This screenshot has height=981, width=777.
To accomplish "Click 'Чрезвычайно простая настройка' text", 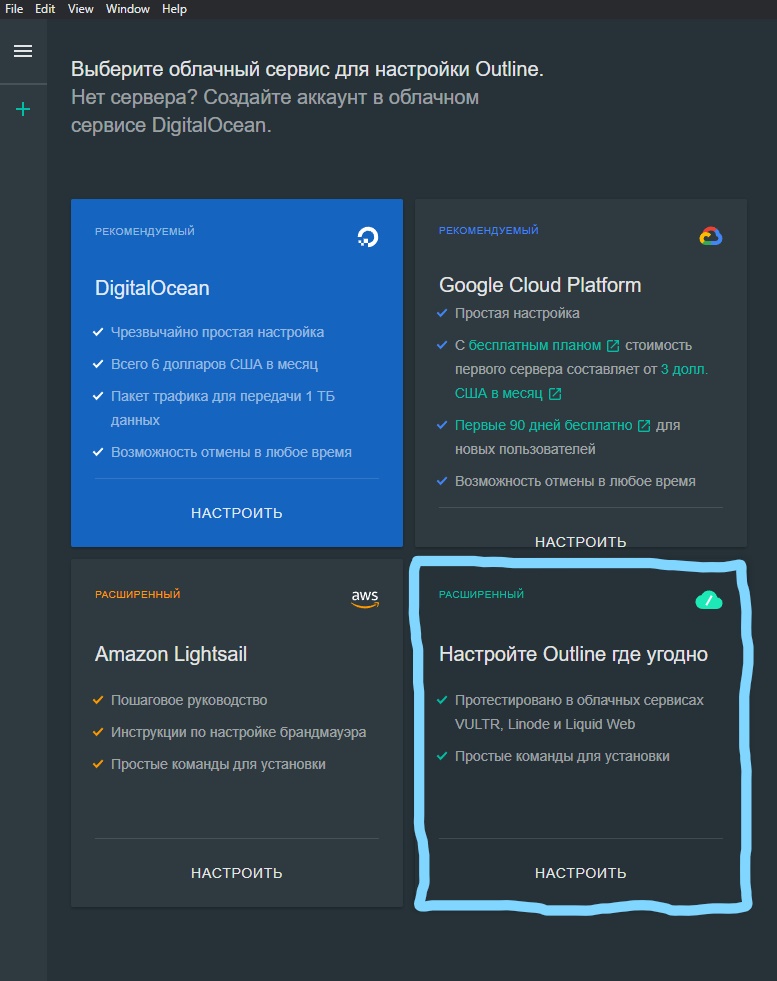I will pos(217,332).
